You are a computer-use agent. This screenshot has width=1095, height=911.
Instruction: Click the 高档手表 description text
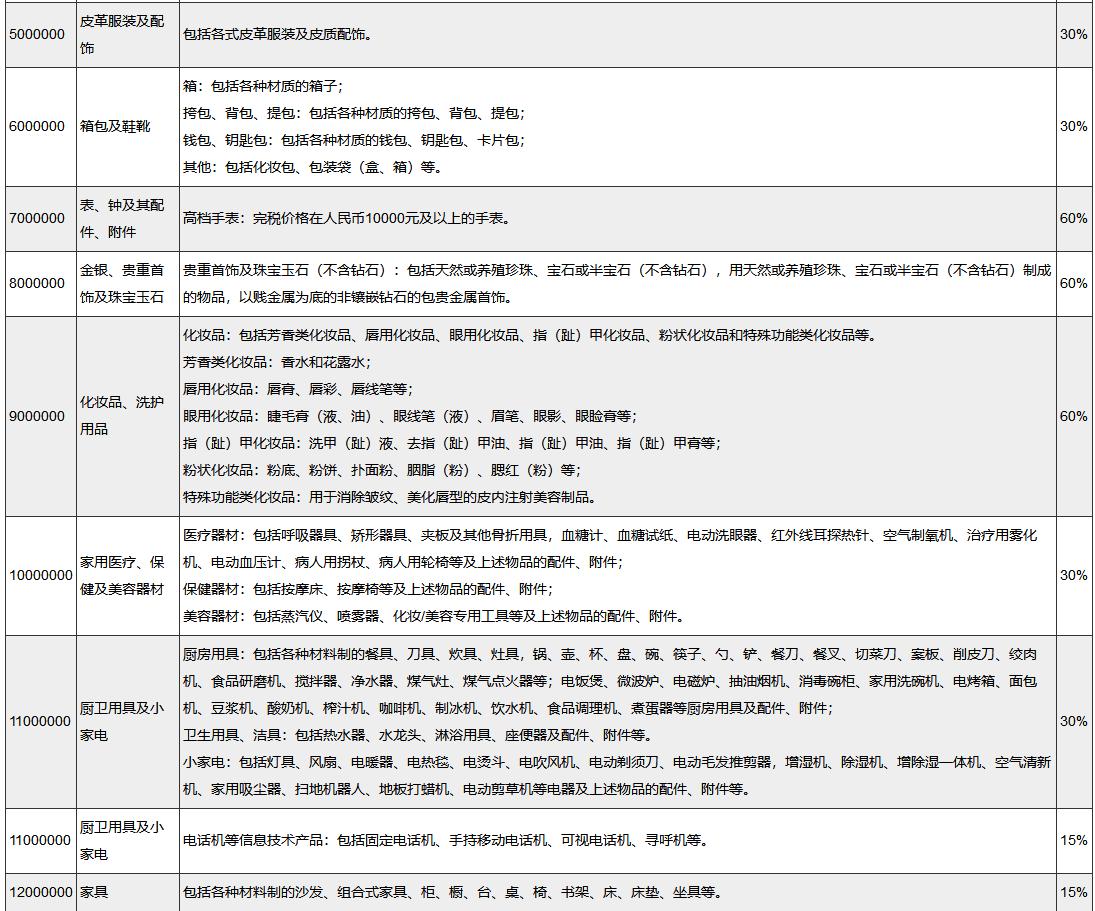(x=347, y=219)
